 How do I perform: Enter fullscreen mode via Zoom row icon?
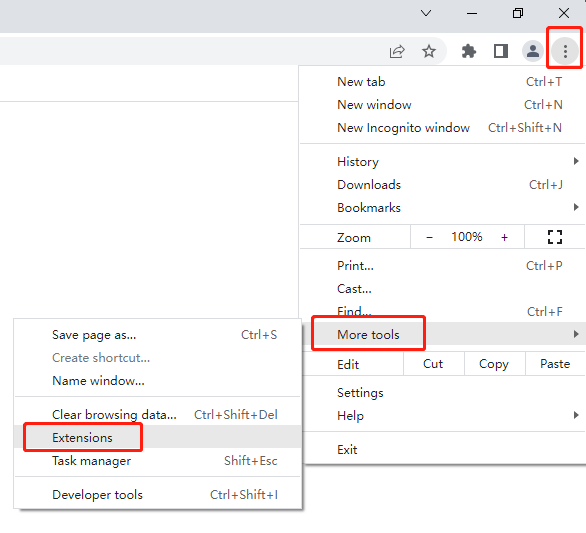555,237
